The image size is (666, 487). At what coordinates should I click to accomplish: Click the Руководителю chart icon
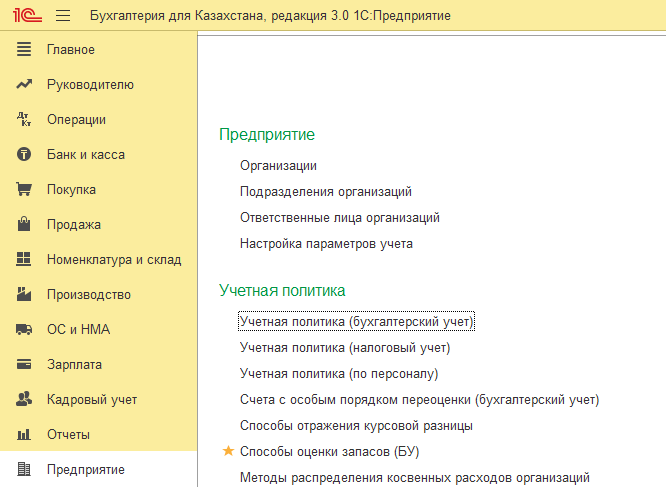pos(24,84)
